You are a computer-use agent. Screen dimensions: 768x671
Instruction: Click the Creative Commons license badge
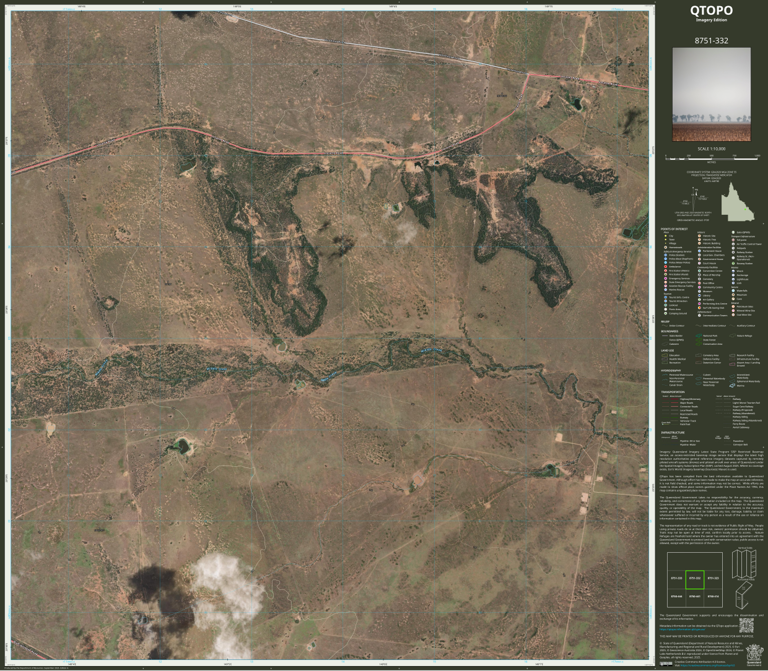pos(666,664)
